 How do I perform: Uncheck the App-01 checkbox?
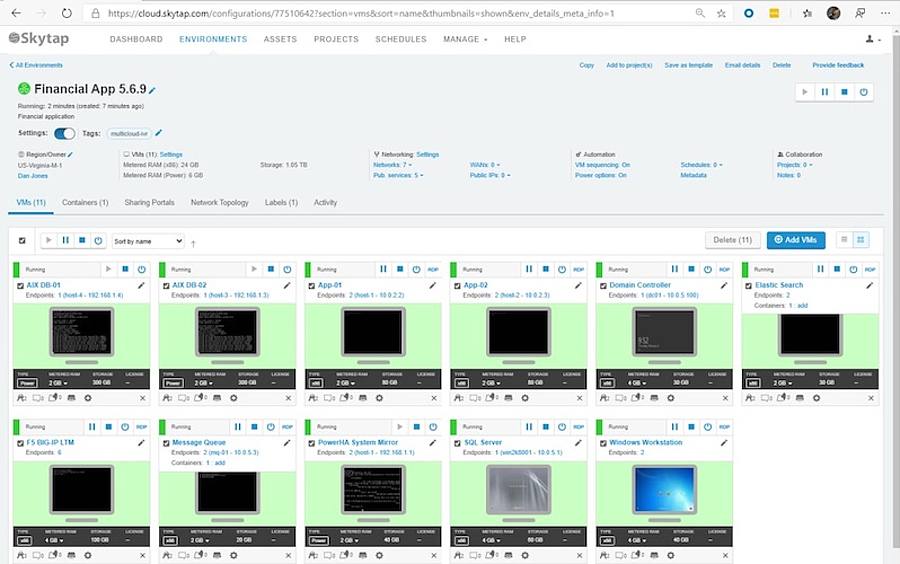312,286
